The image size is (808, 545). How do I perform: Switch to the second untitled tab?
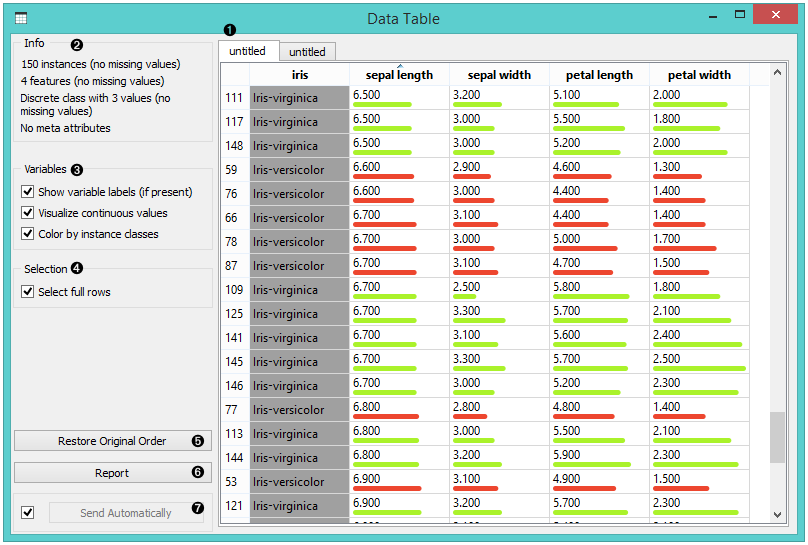tap(307, 51)
